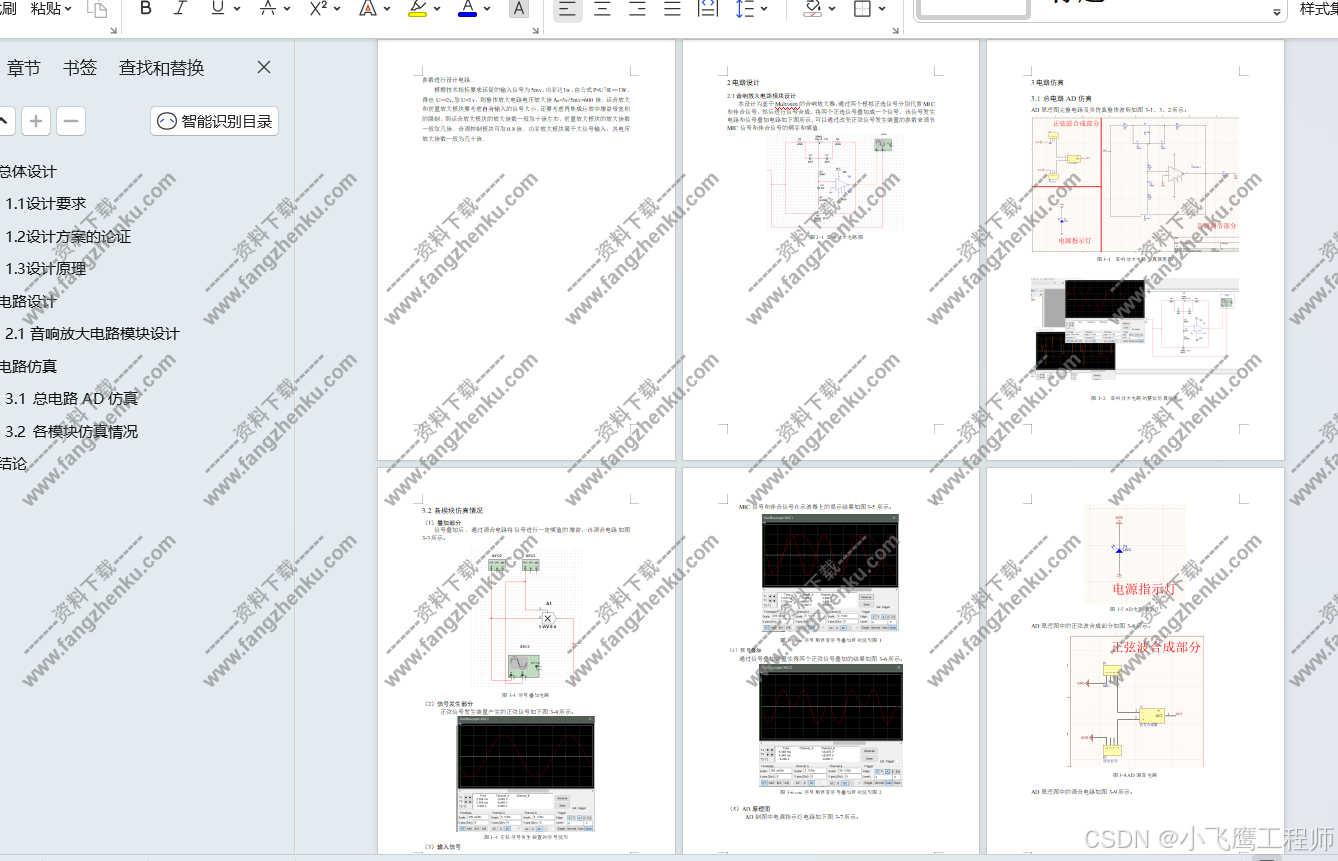Go to 2.1 音响放大电路模块设计 heading

point(92,334)
